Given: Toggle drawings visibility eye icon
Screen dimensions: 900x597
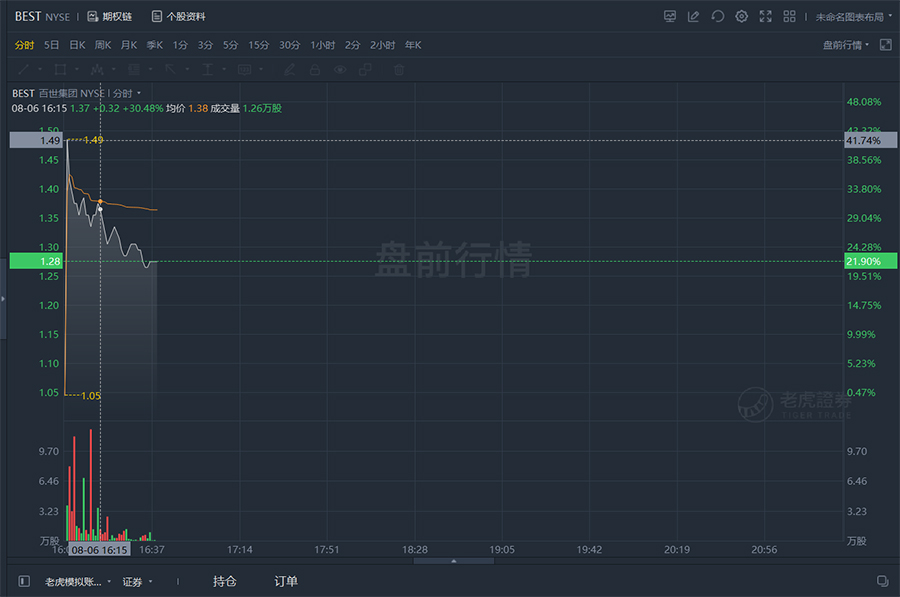Looking at the screenshot, I should click(340, 70).
